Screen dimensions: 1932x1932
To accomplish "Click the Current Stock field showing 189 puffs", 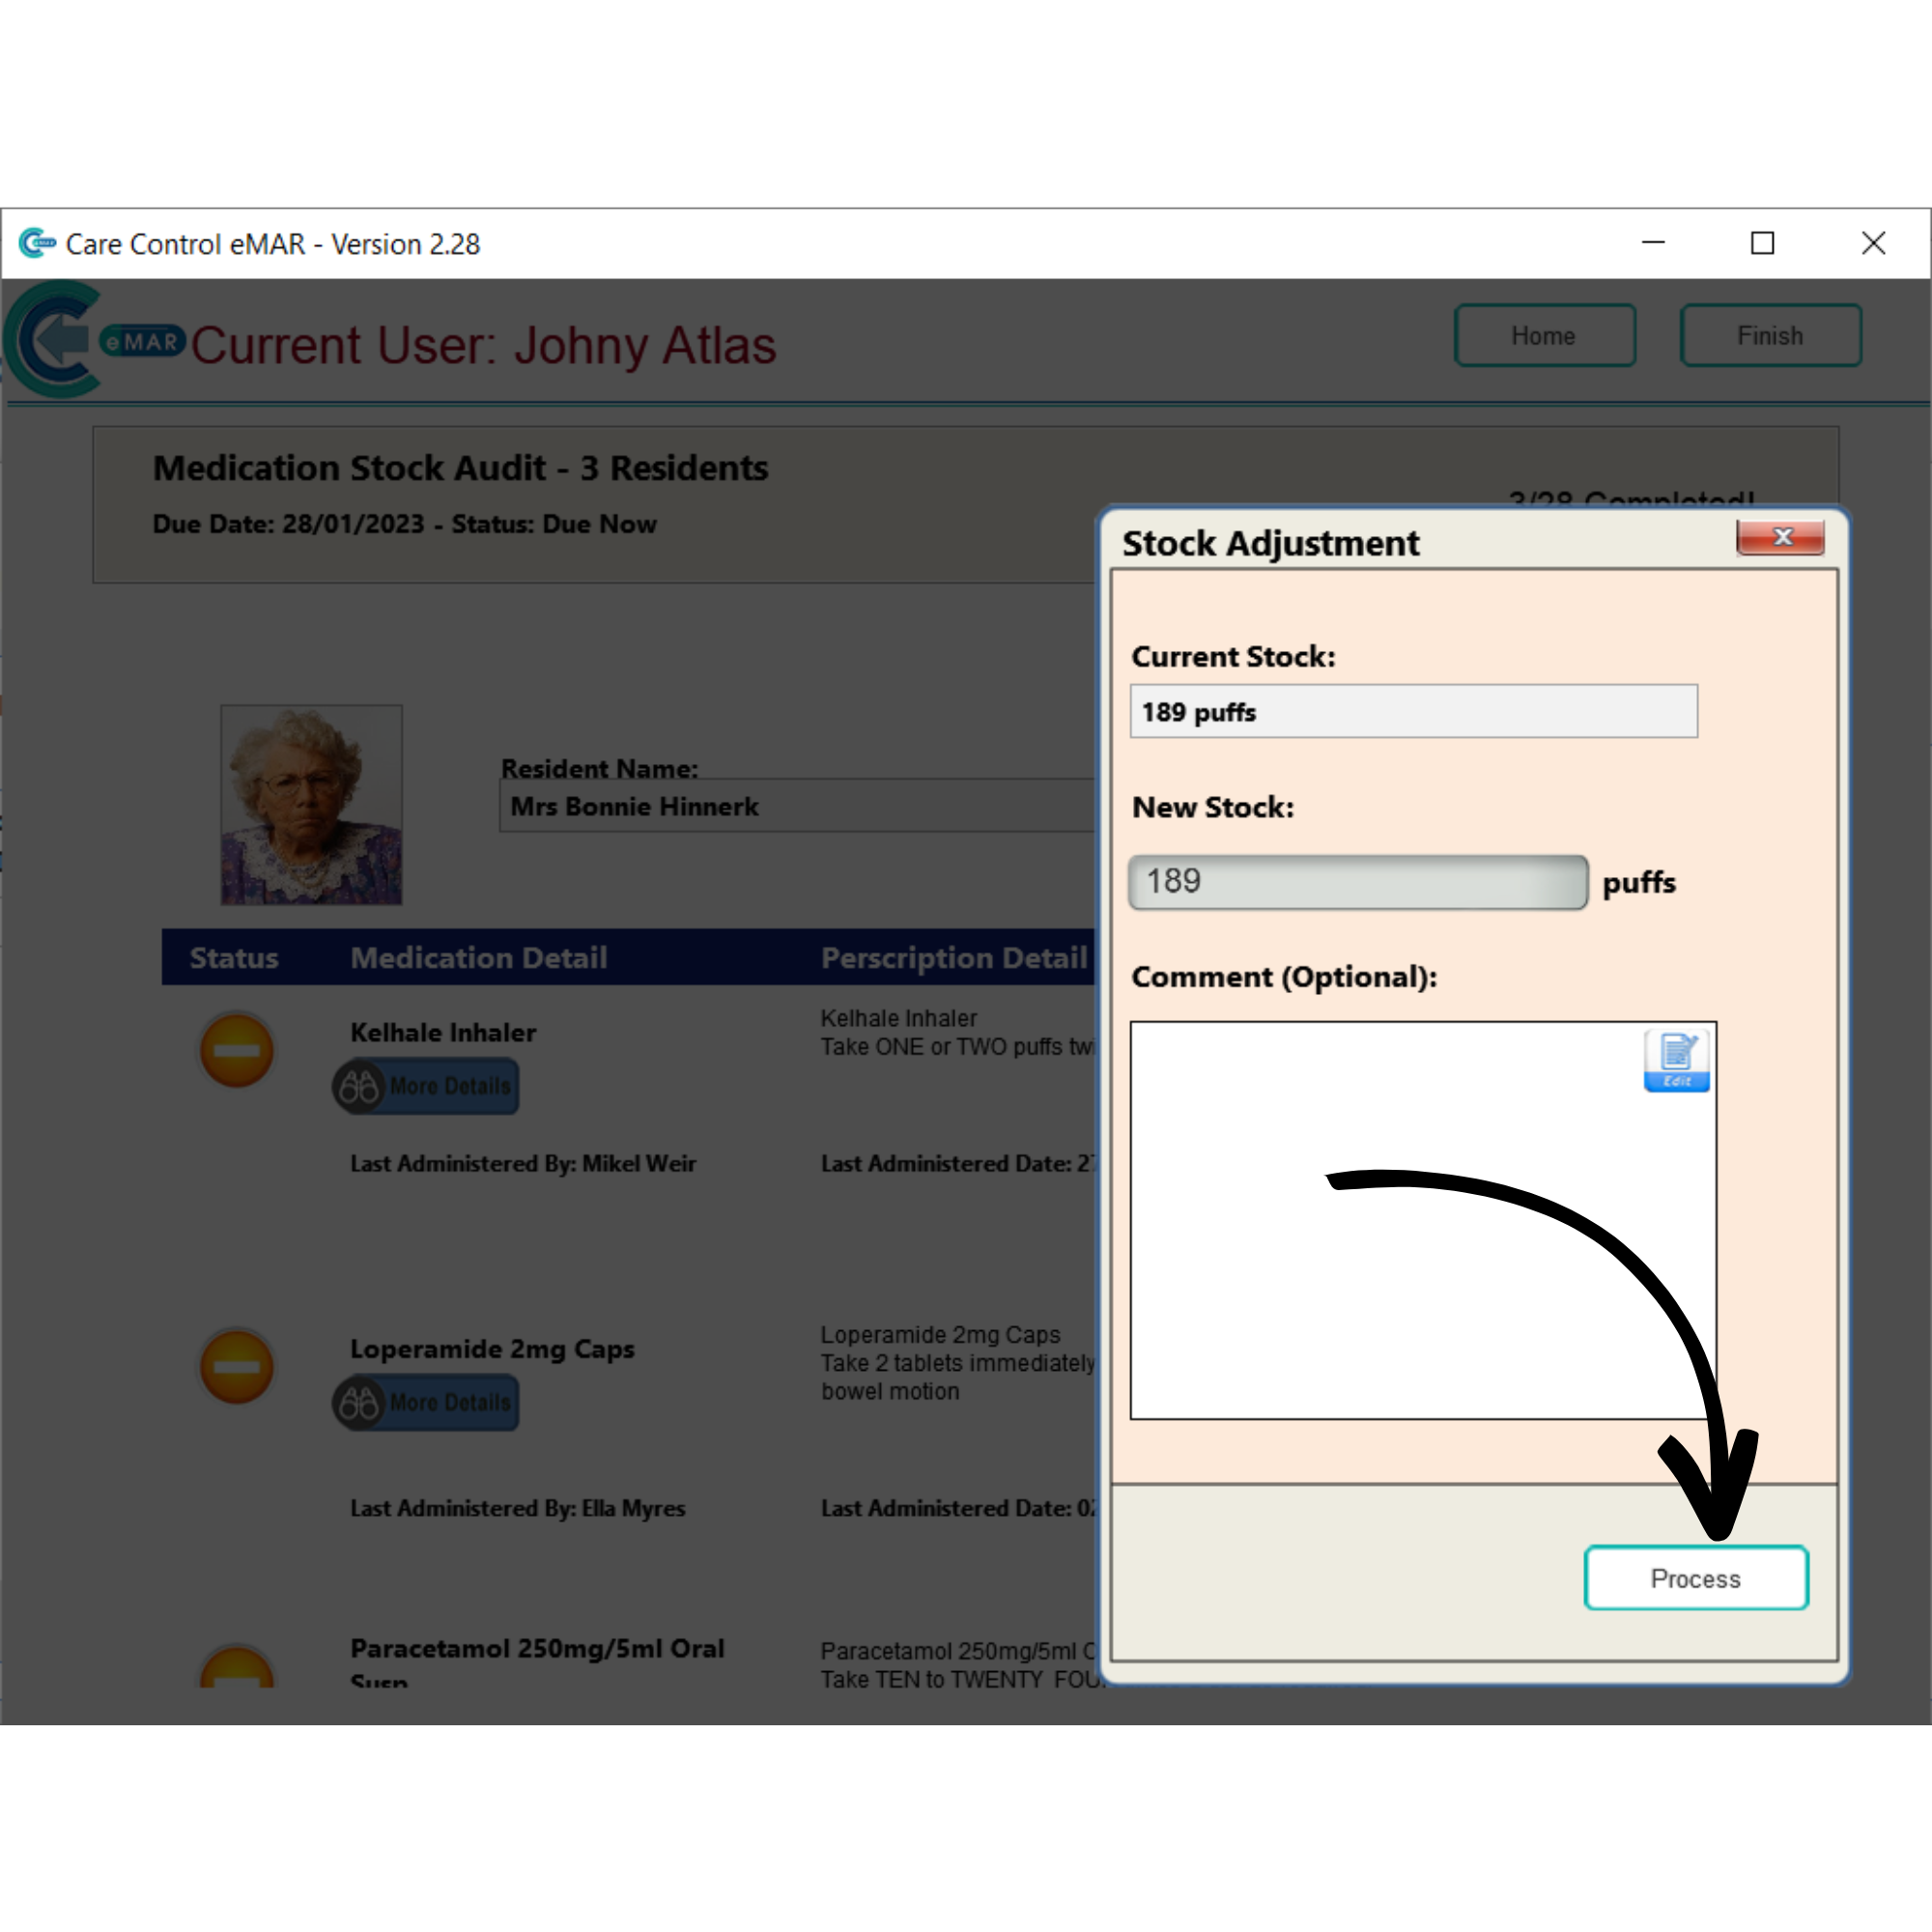I will 1413,711.
